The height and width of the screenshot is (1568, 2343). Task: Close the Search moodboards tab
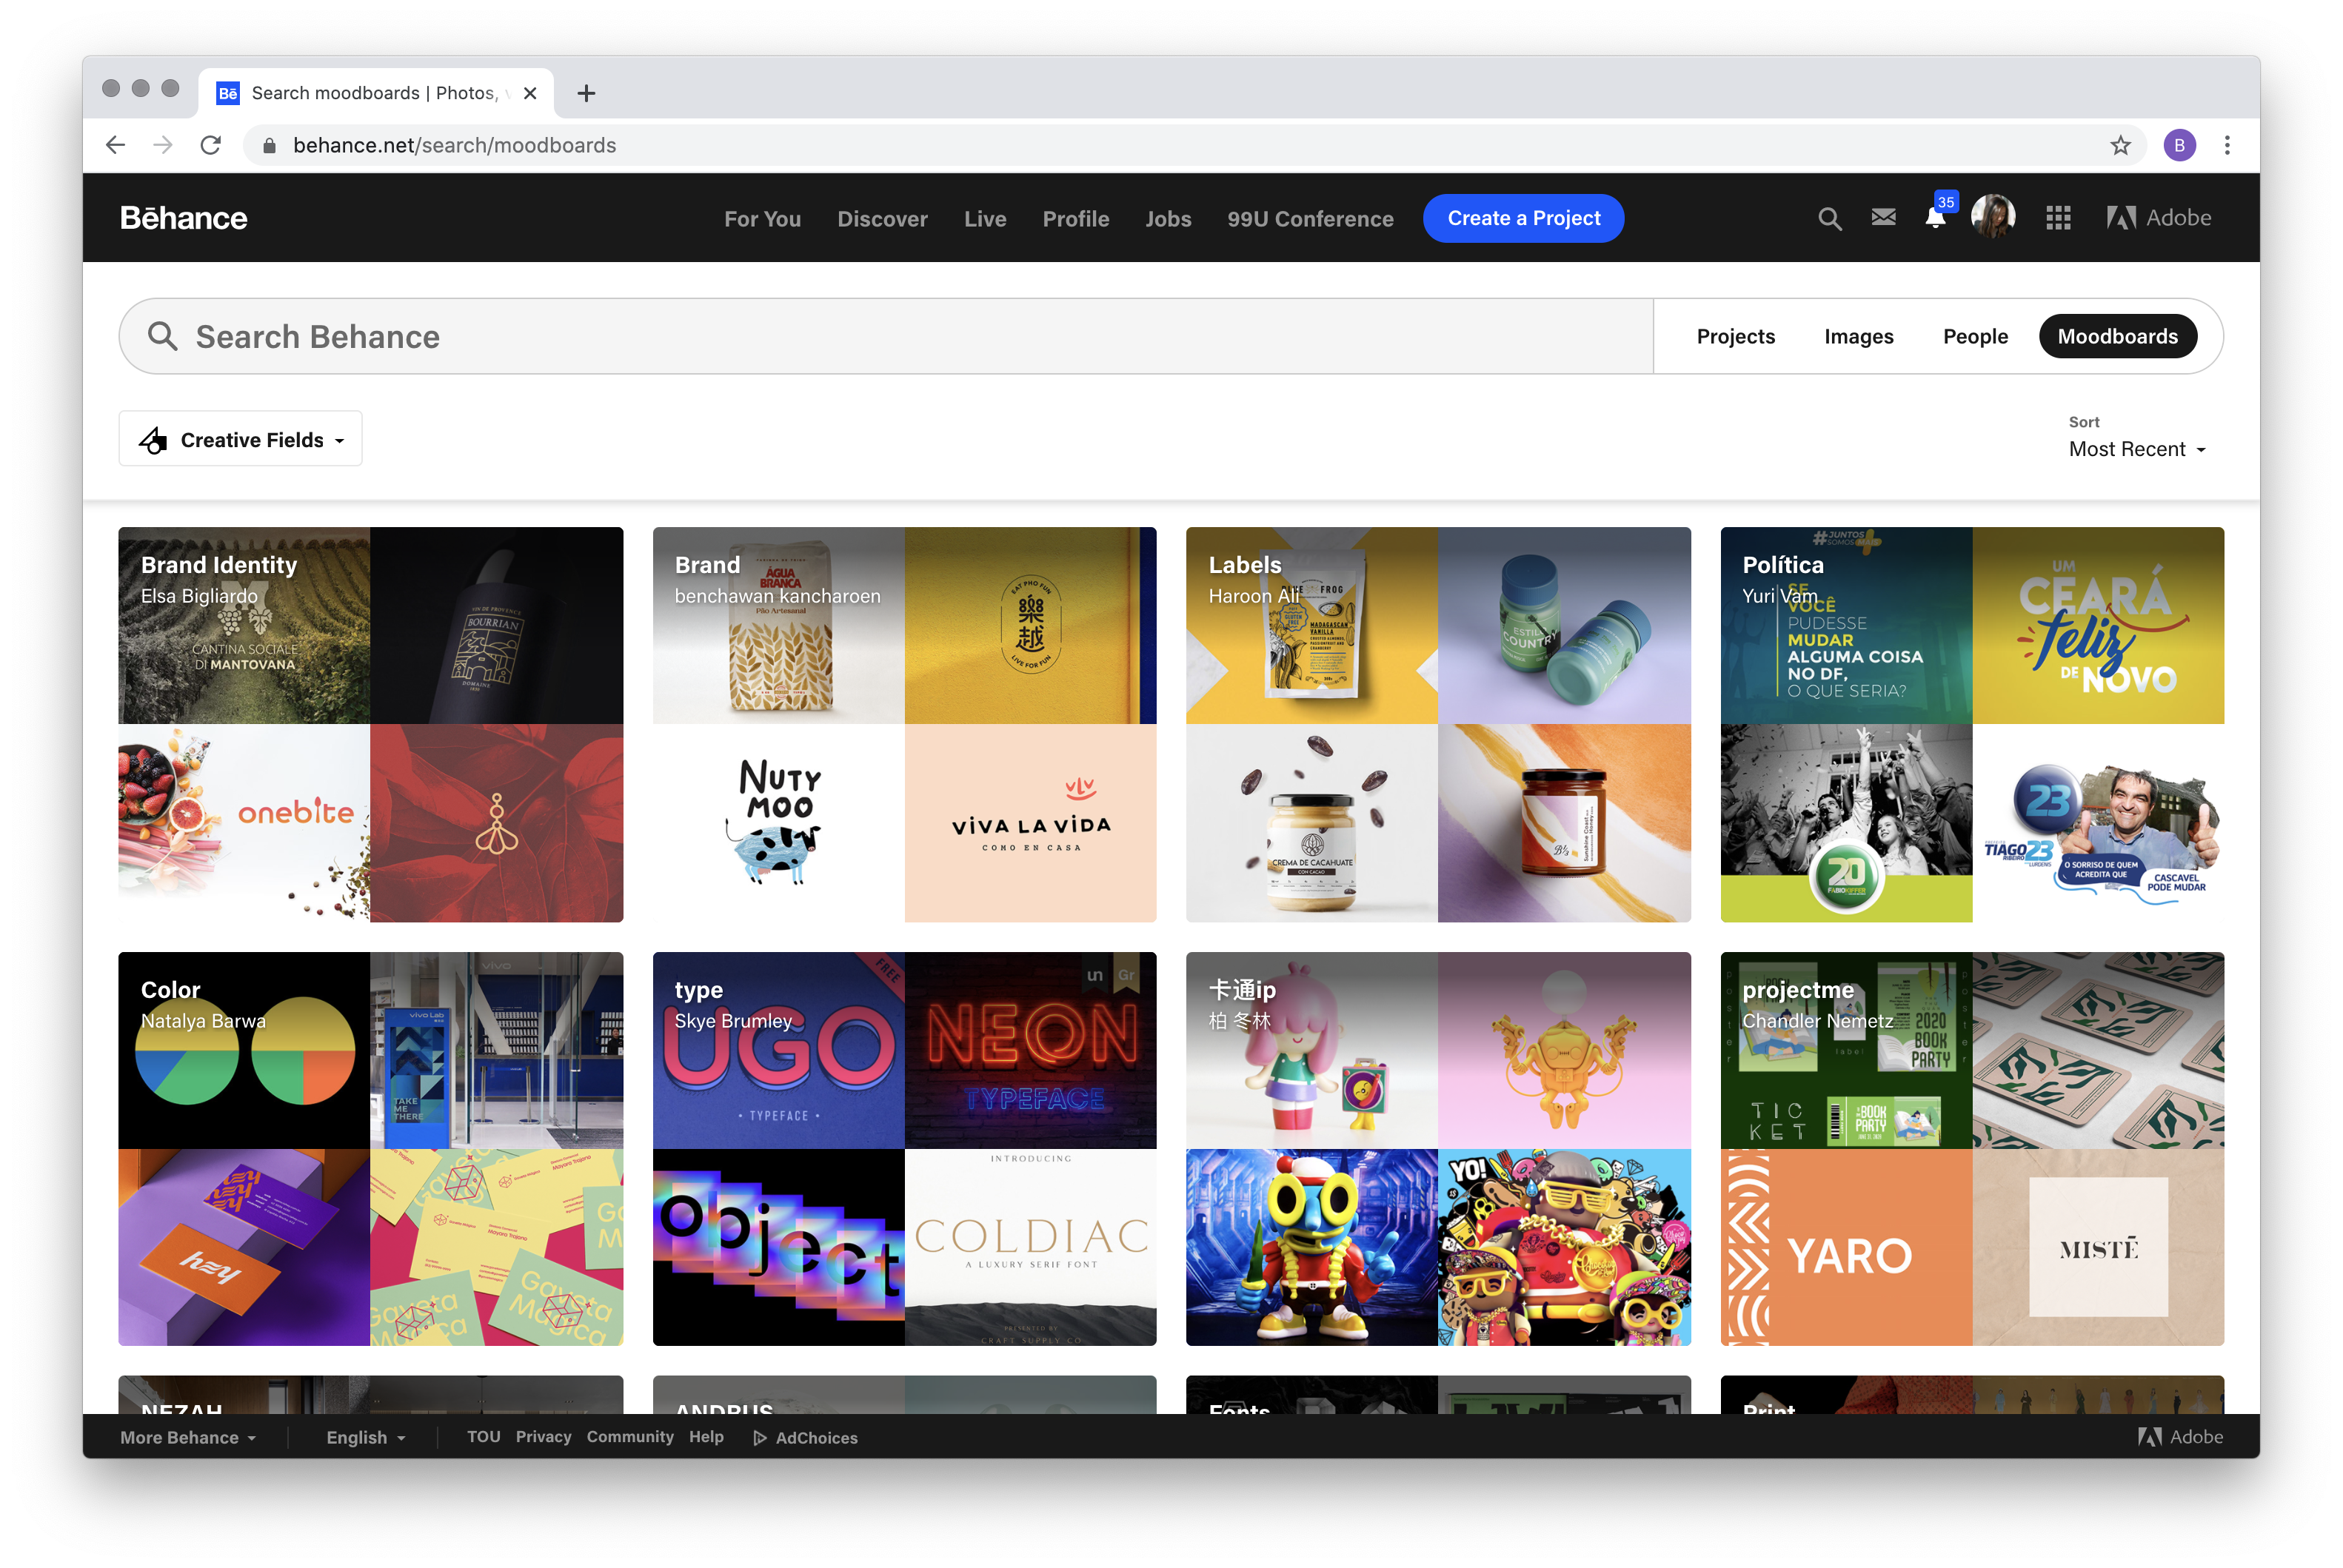coord(530,93)
